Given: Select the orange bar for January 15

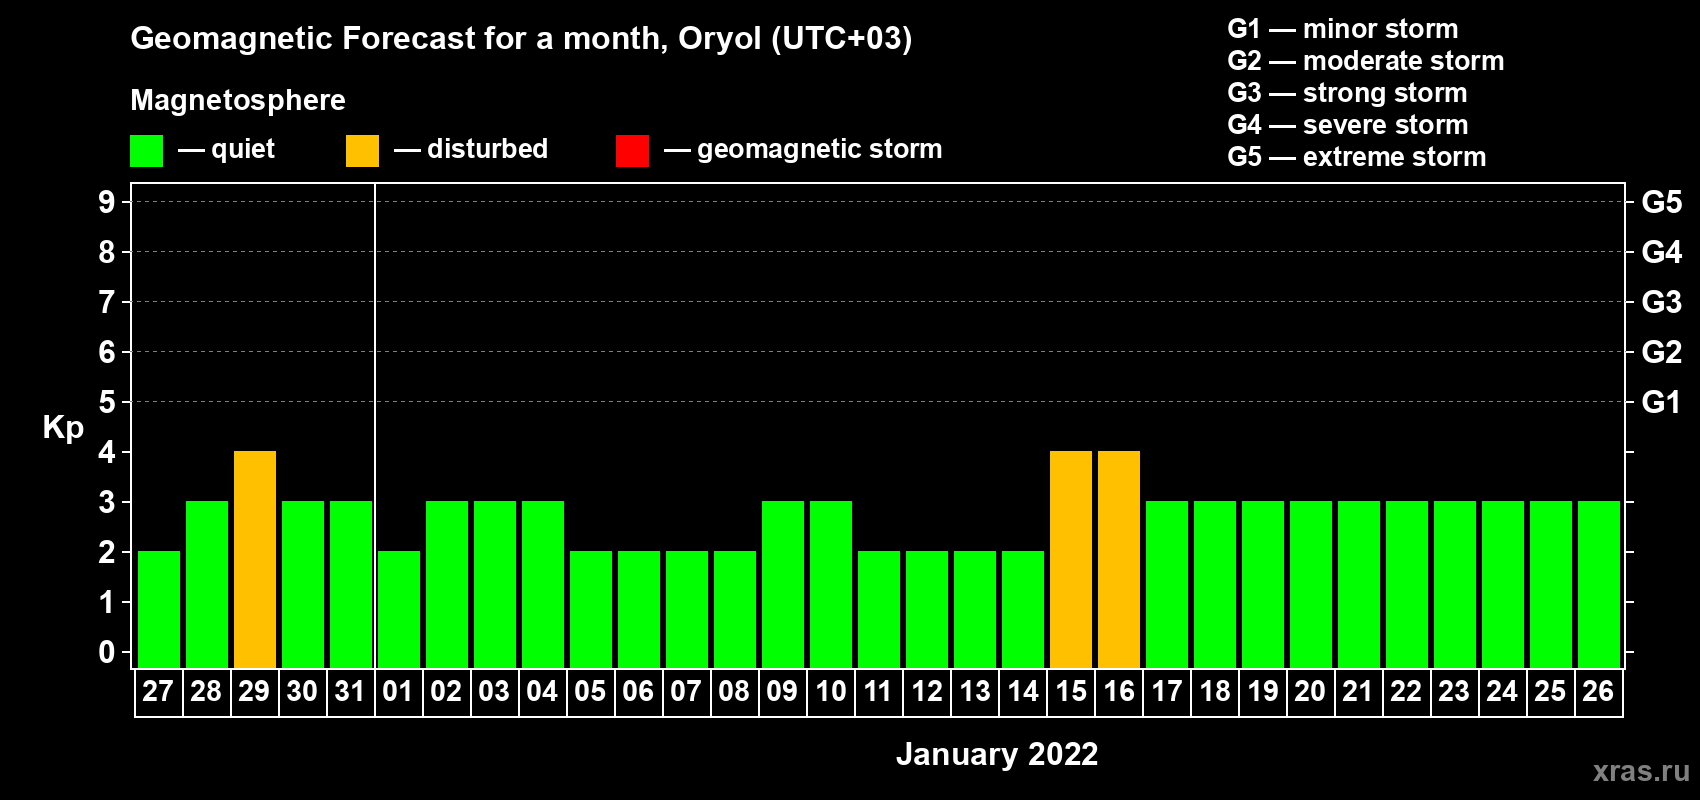Looking at the screenshot, I should pyautogui.click(x=1071, y=560).
